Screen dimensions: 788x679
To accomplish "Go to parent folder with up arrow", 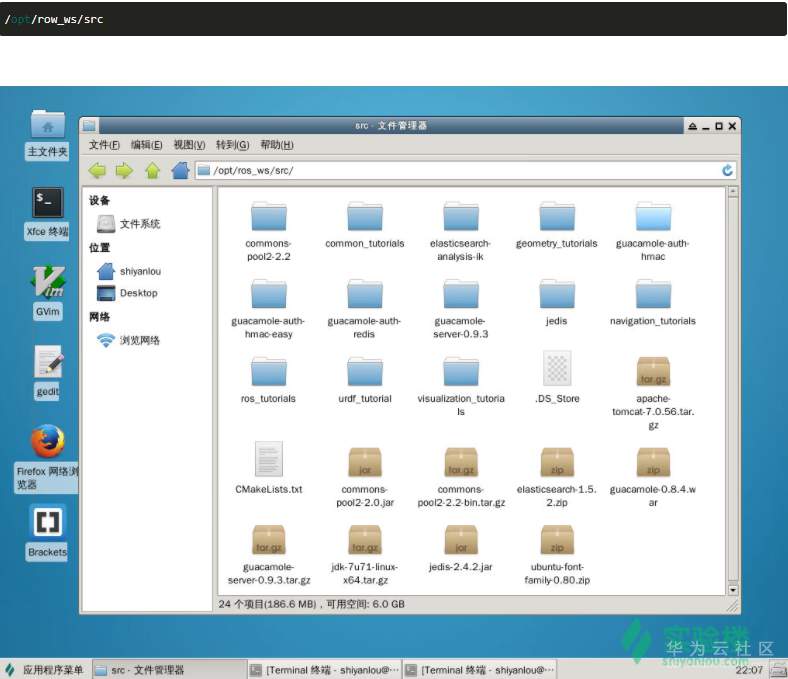I will pos(152,171).
